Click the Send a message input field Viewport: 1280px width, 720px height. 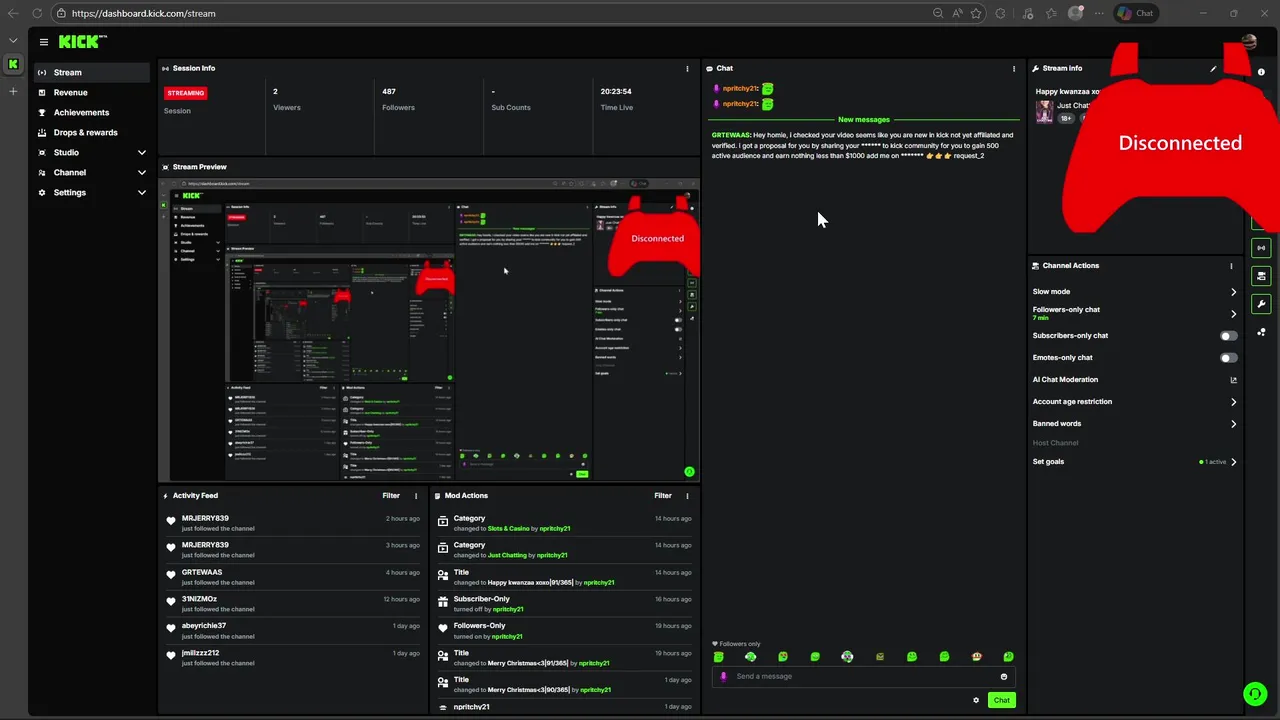point(863,676)
